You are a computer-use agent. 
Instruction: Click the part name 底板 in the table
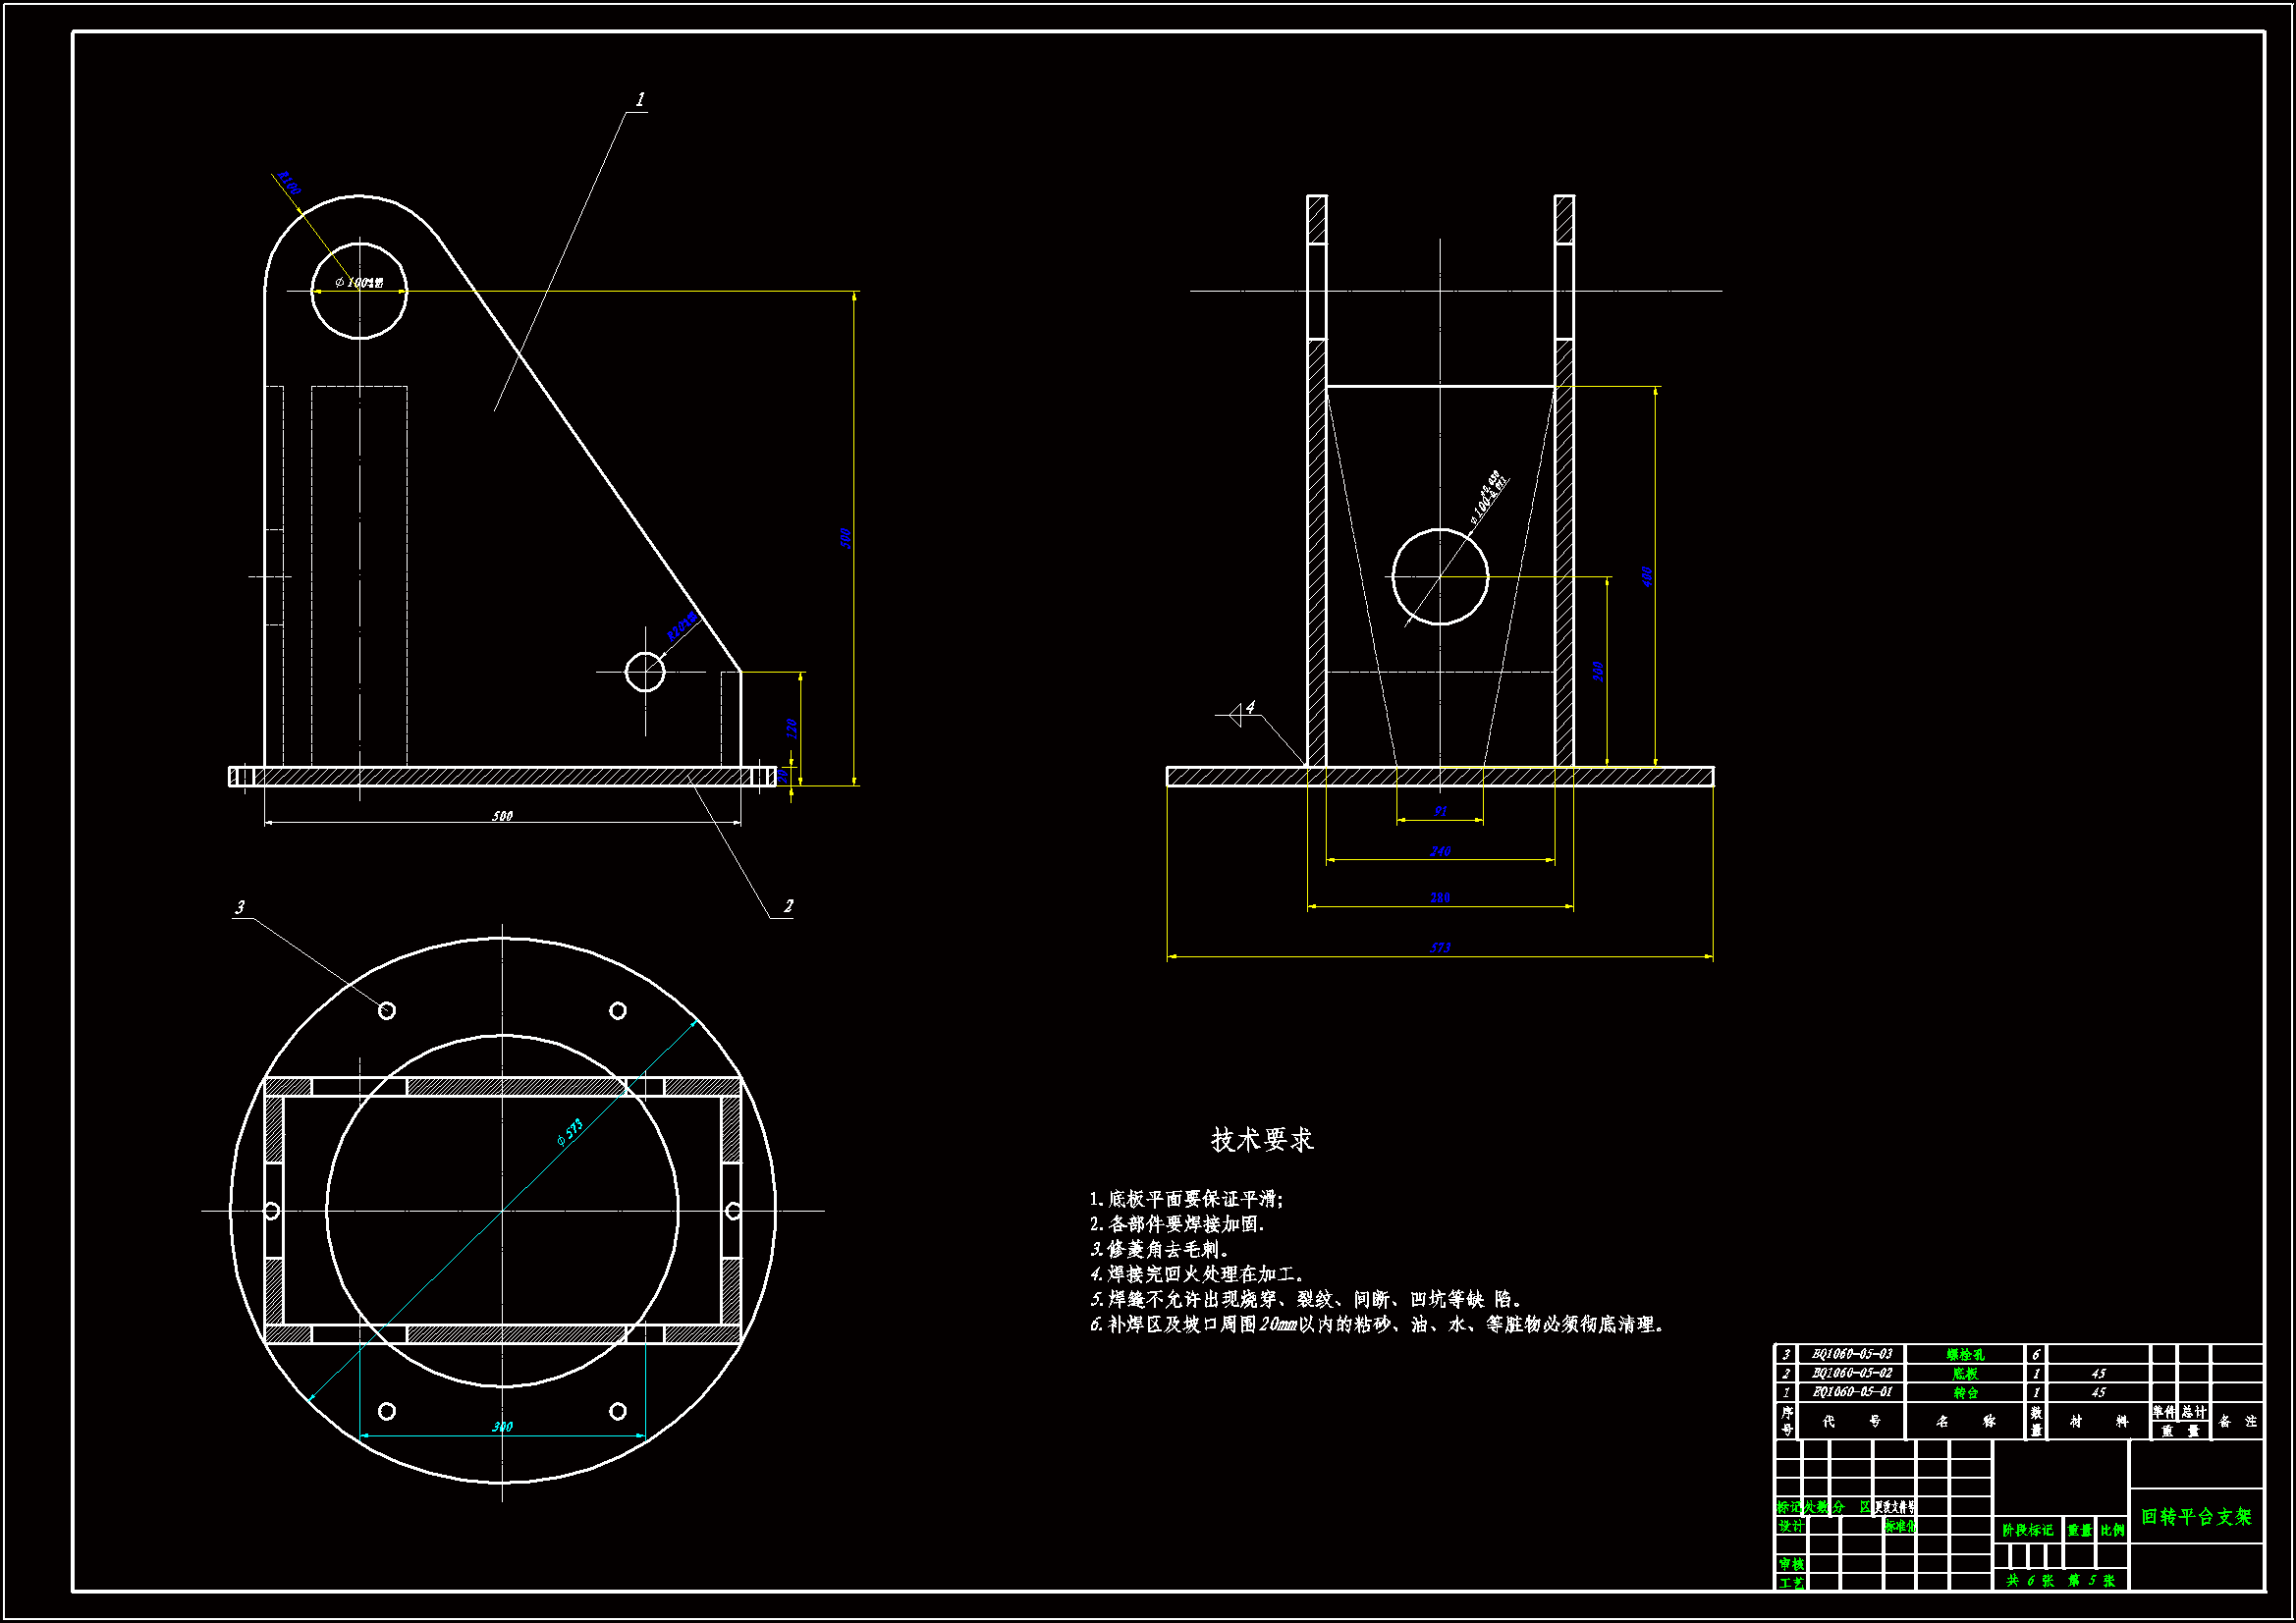pyautogui.click(x=1964, y=1373)
